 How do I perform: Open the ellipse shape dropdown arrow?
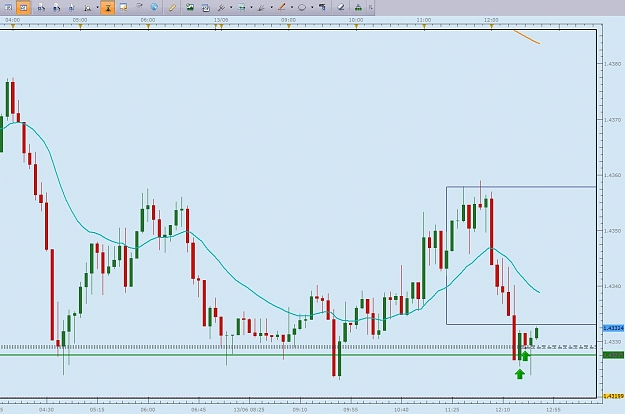click(312, 7)
